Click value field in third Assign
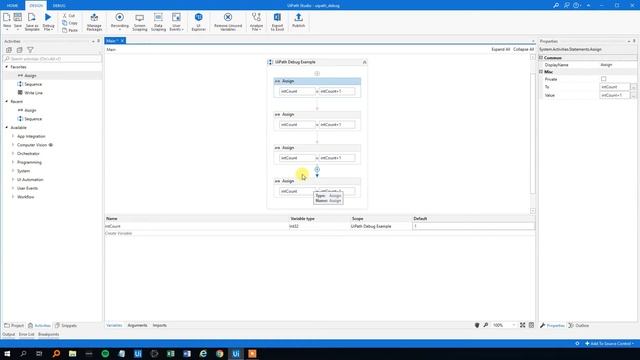This screenshot has height=360, width=640. [337, 158]
